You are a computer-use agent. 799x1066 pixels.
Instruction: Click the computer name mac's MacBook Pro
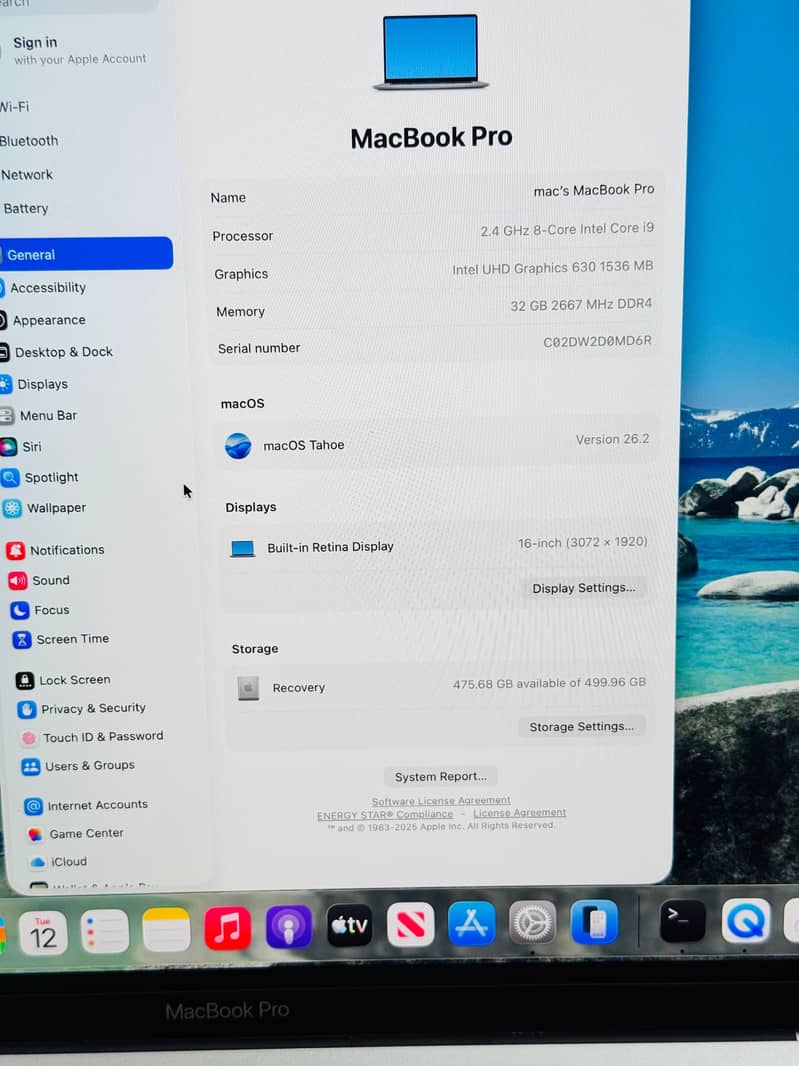click(594, 190)
